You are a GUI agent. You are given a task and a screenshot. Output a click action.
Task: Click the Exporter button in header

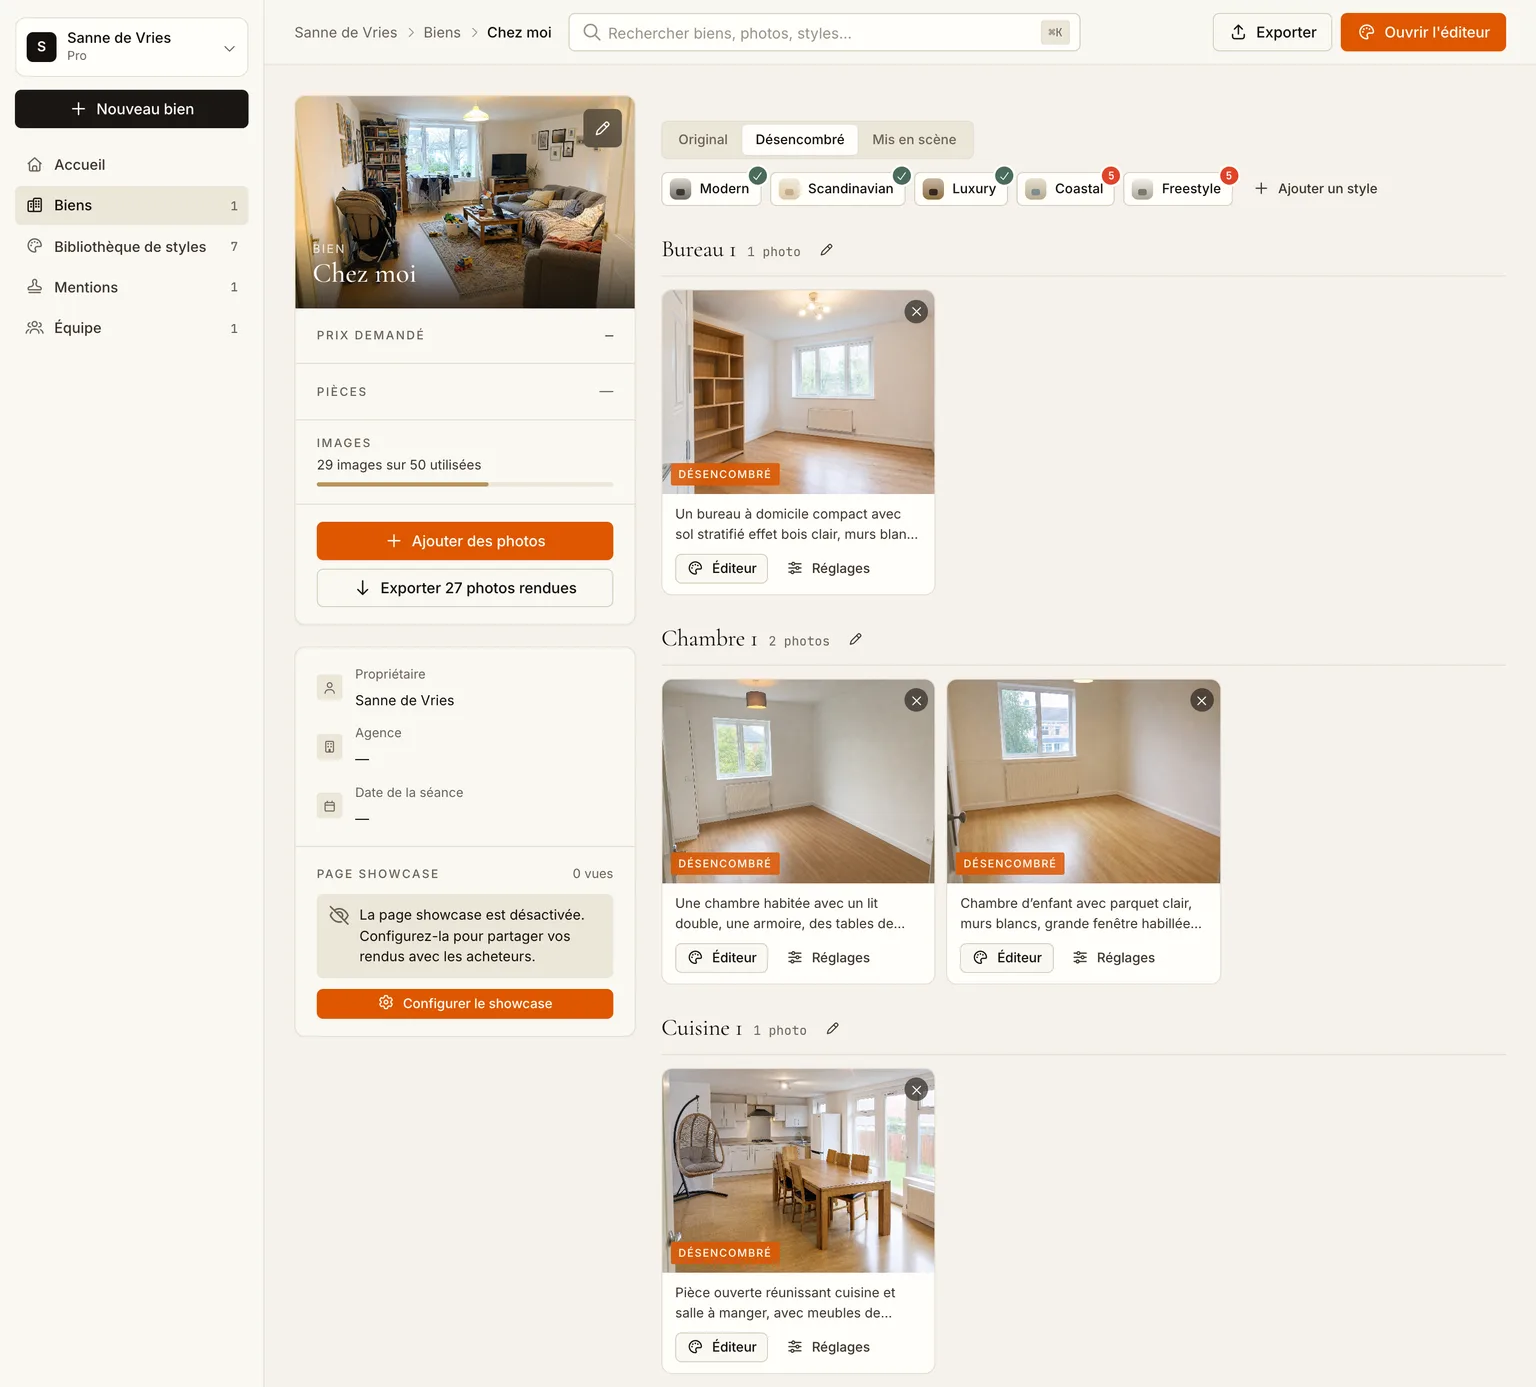click(x=1272, y=32)
